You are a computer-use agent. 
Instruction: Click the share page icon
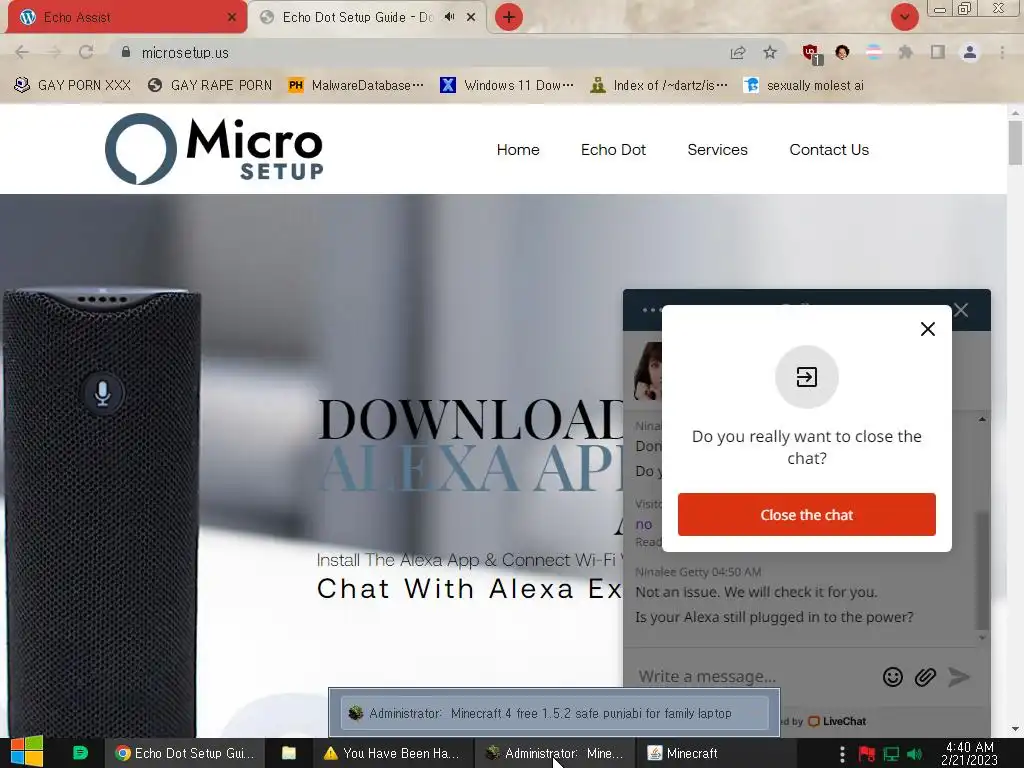click(738, 52)
